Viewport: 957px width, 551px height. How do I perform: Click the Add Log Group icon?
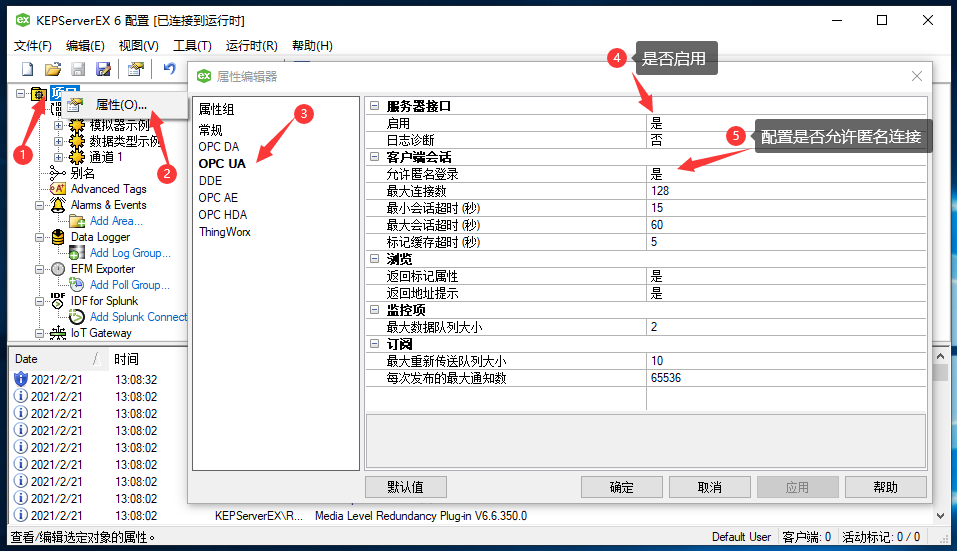77,253
